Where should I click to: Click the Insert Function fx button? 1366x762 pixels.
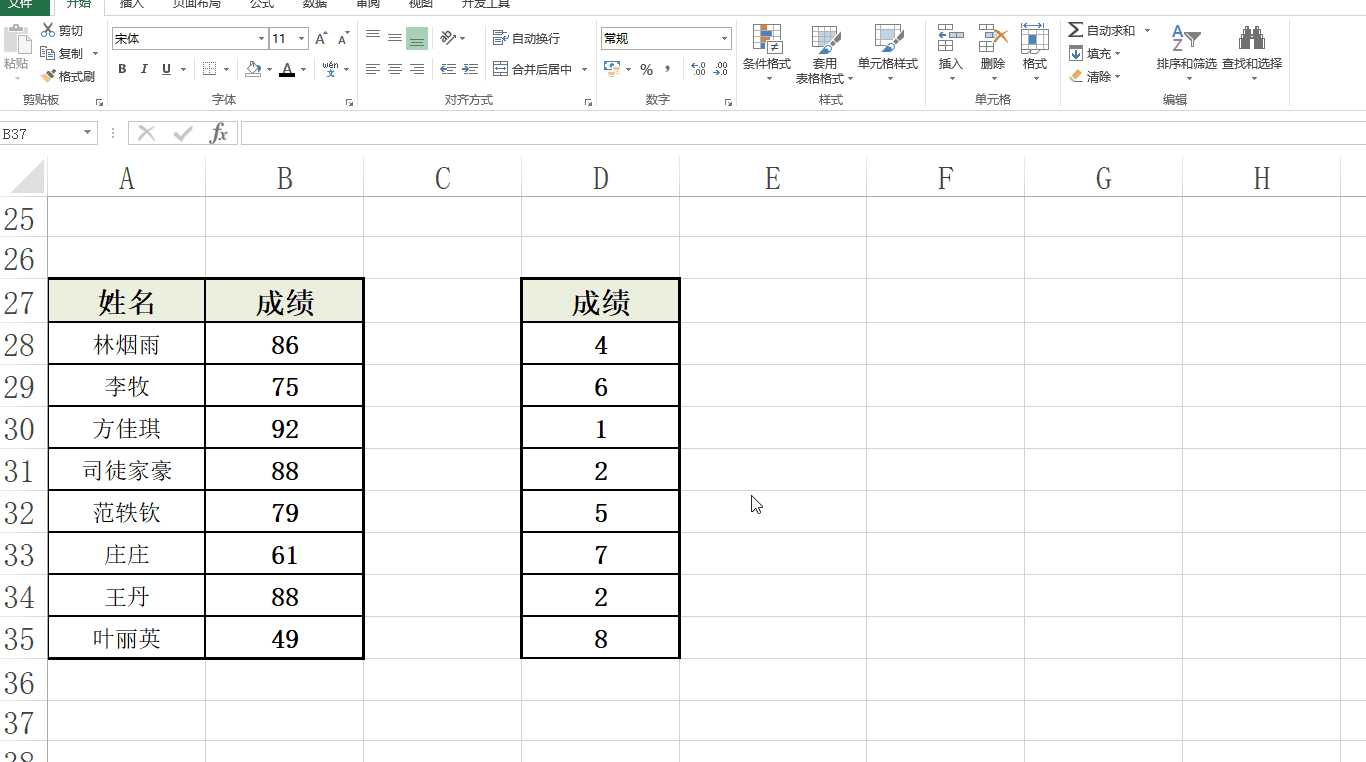coord(219,133)
